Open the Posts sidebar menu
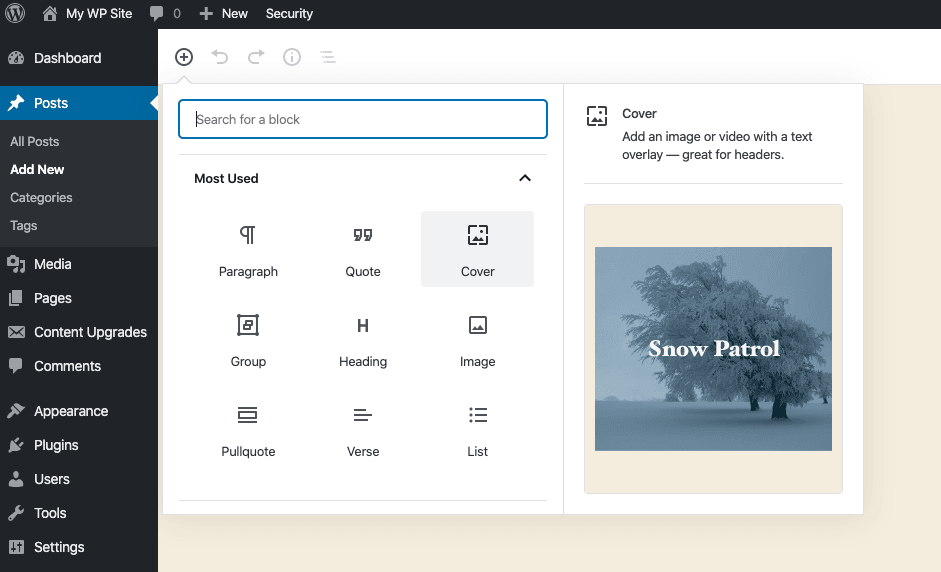941x572 pixels. (x=79, y=103)
